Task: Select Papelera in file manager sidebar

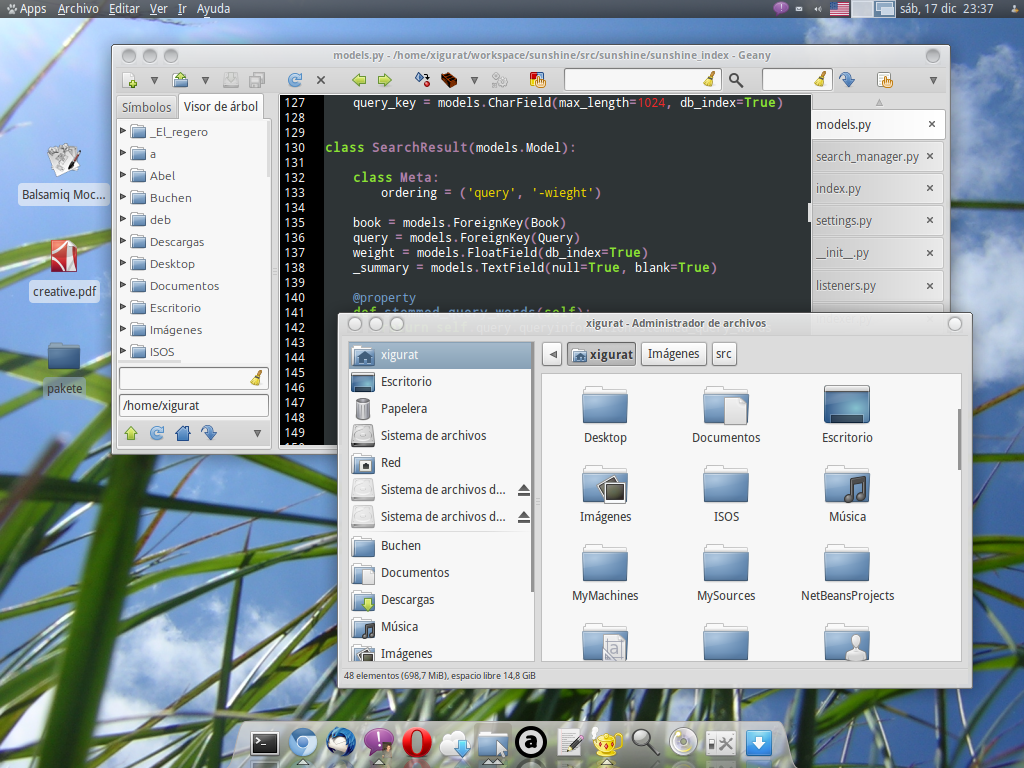Action: pos(403,408)
